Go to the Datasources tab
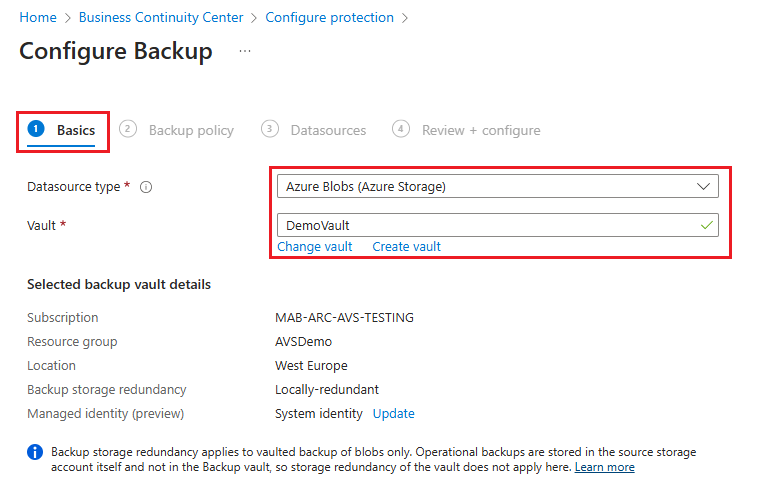Viewport: 765px width, 497px height. coord(328,130)
